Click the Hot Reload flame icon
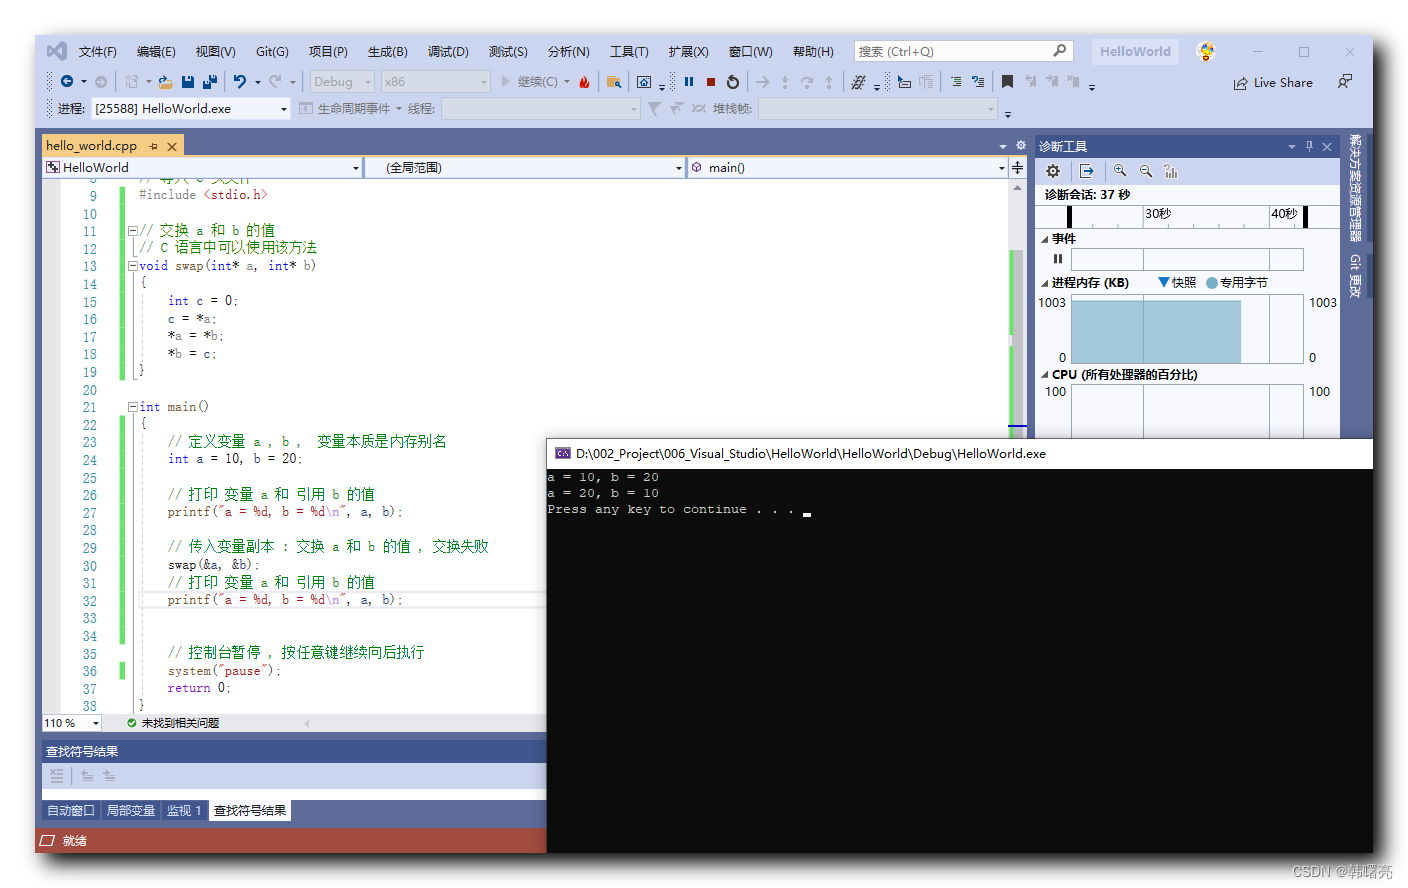 (x=585, y=82)
